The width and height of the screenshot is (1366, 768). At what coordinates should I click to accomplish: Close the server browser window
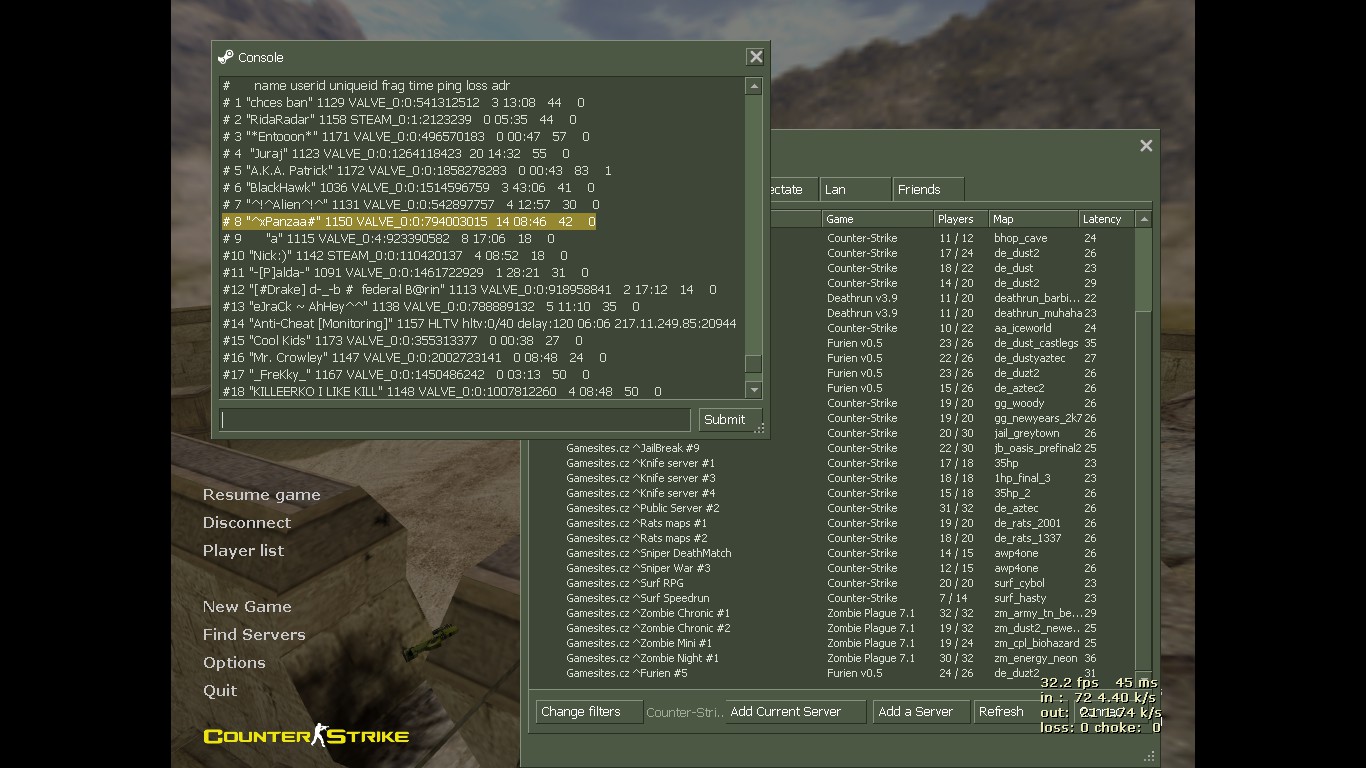tap(1146, 145)
